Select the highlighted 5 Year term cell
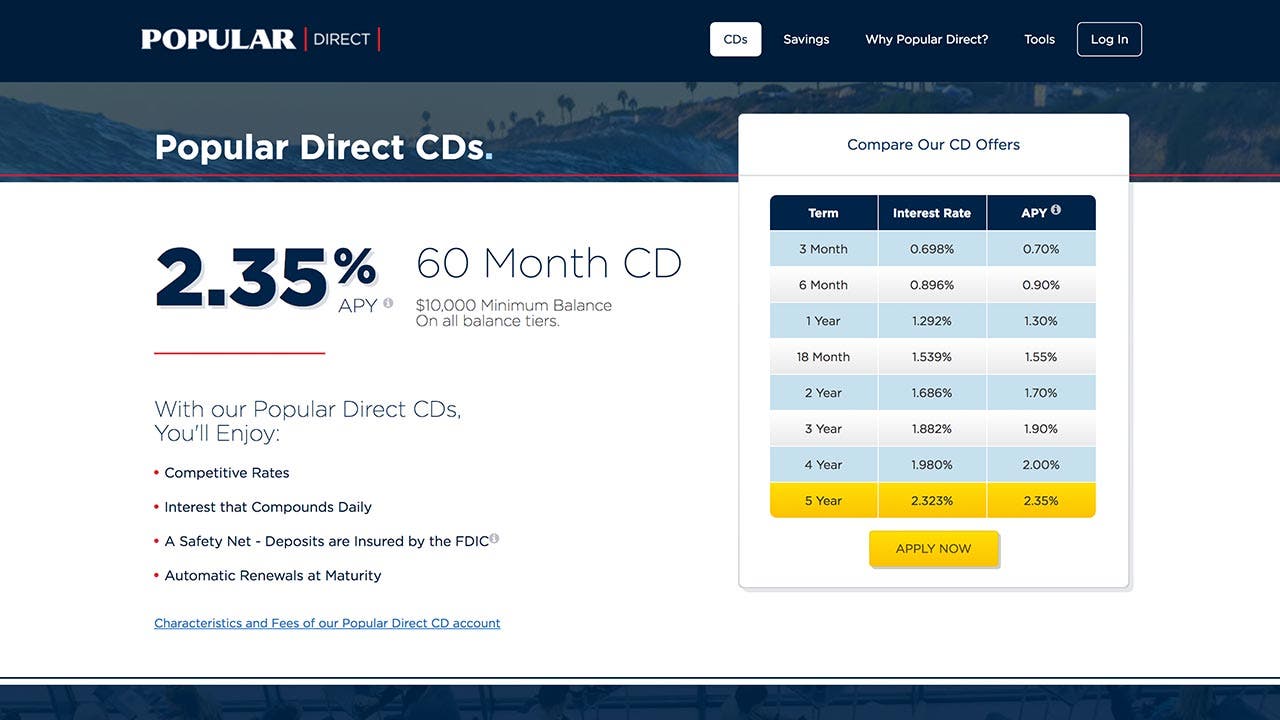The height and width of the screenshot is (720, 1280). tap(823, 501)
